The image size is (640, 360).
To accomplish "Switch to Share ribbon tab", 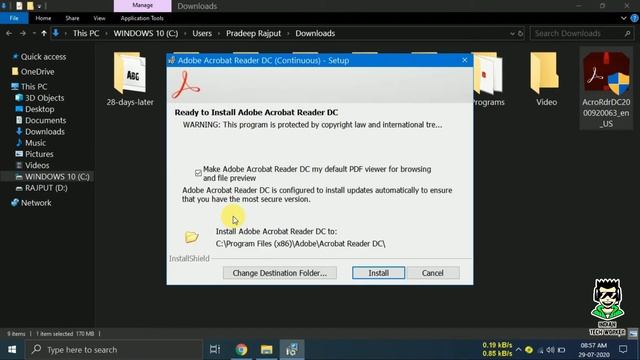I will 72,18.
